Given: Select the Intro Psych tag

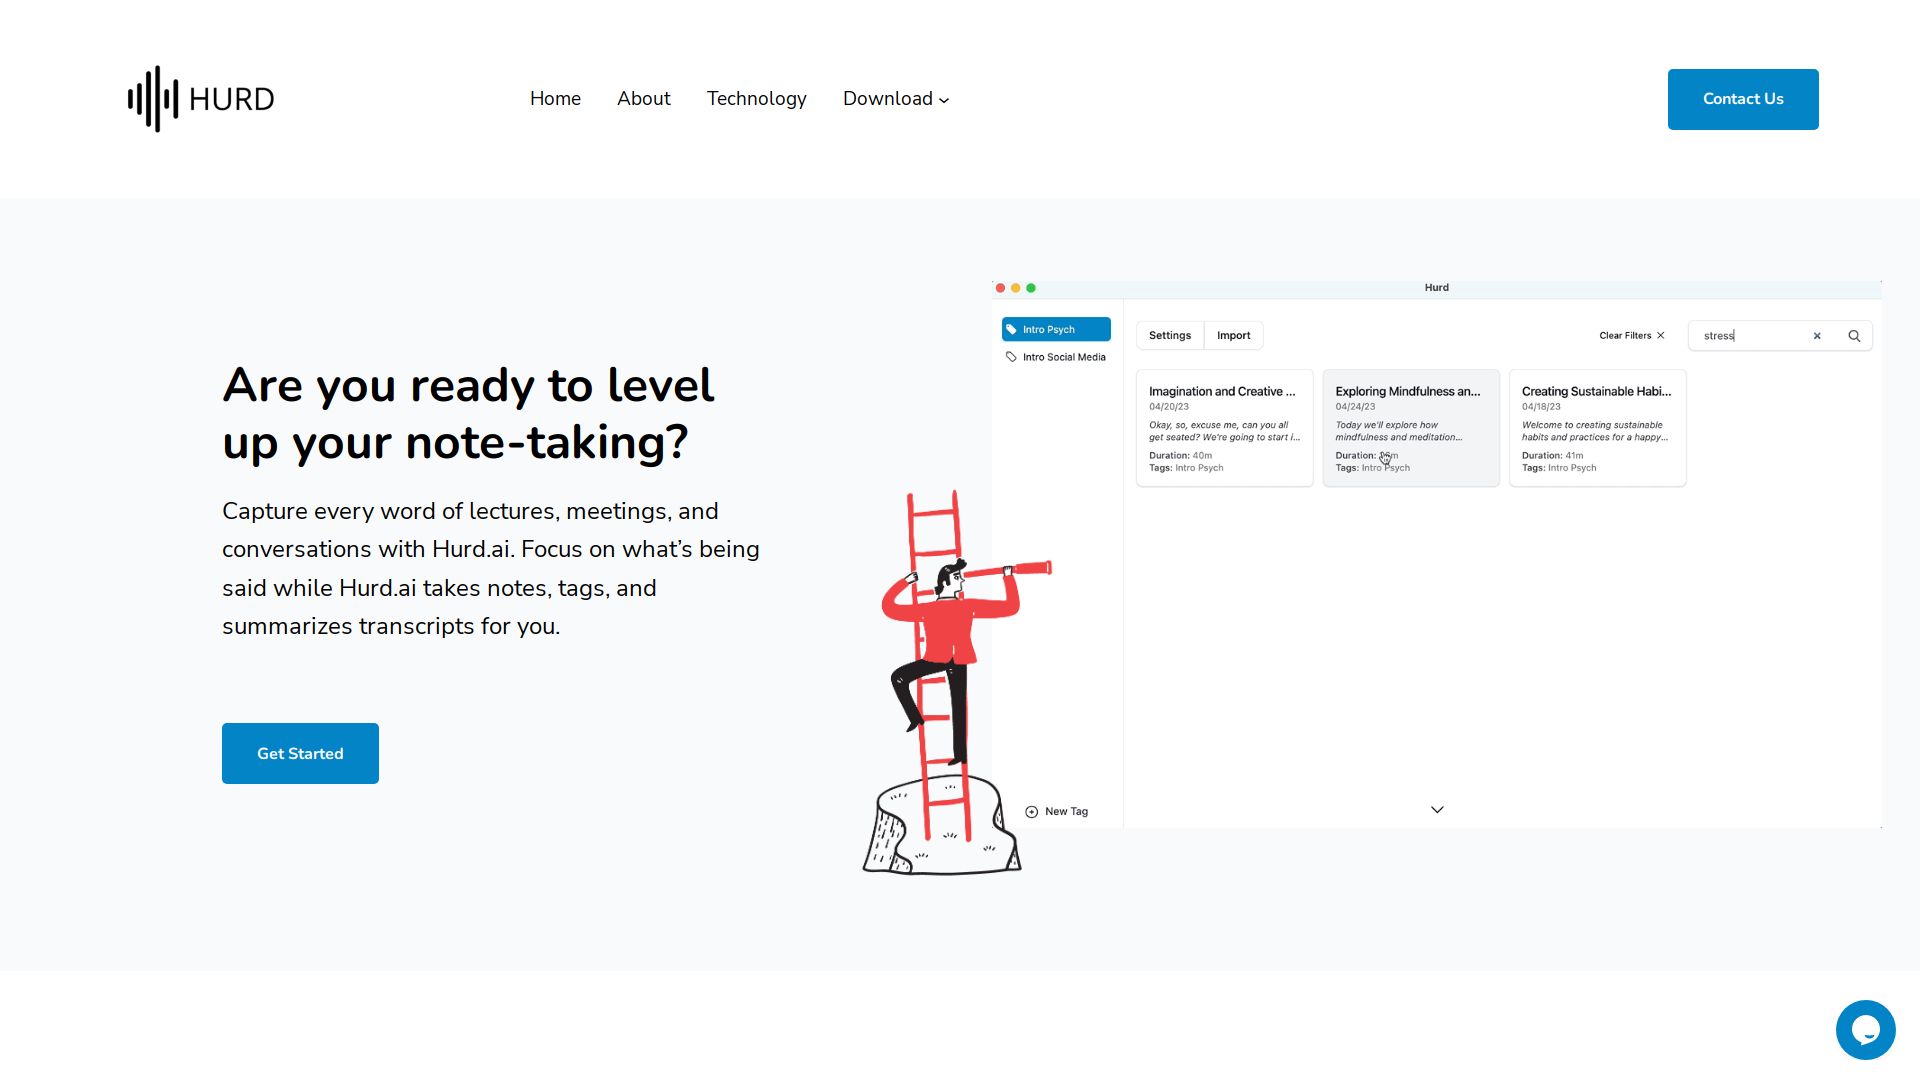Looking at the screenshot, I should tap(1056, 329).
